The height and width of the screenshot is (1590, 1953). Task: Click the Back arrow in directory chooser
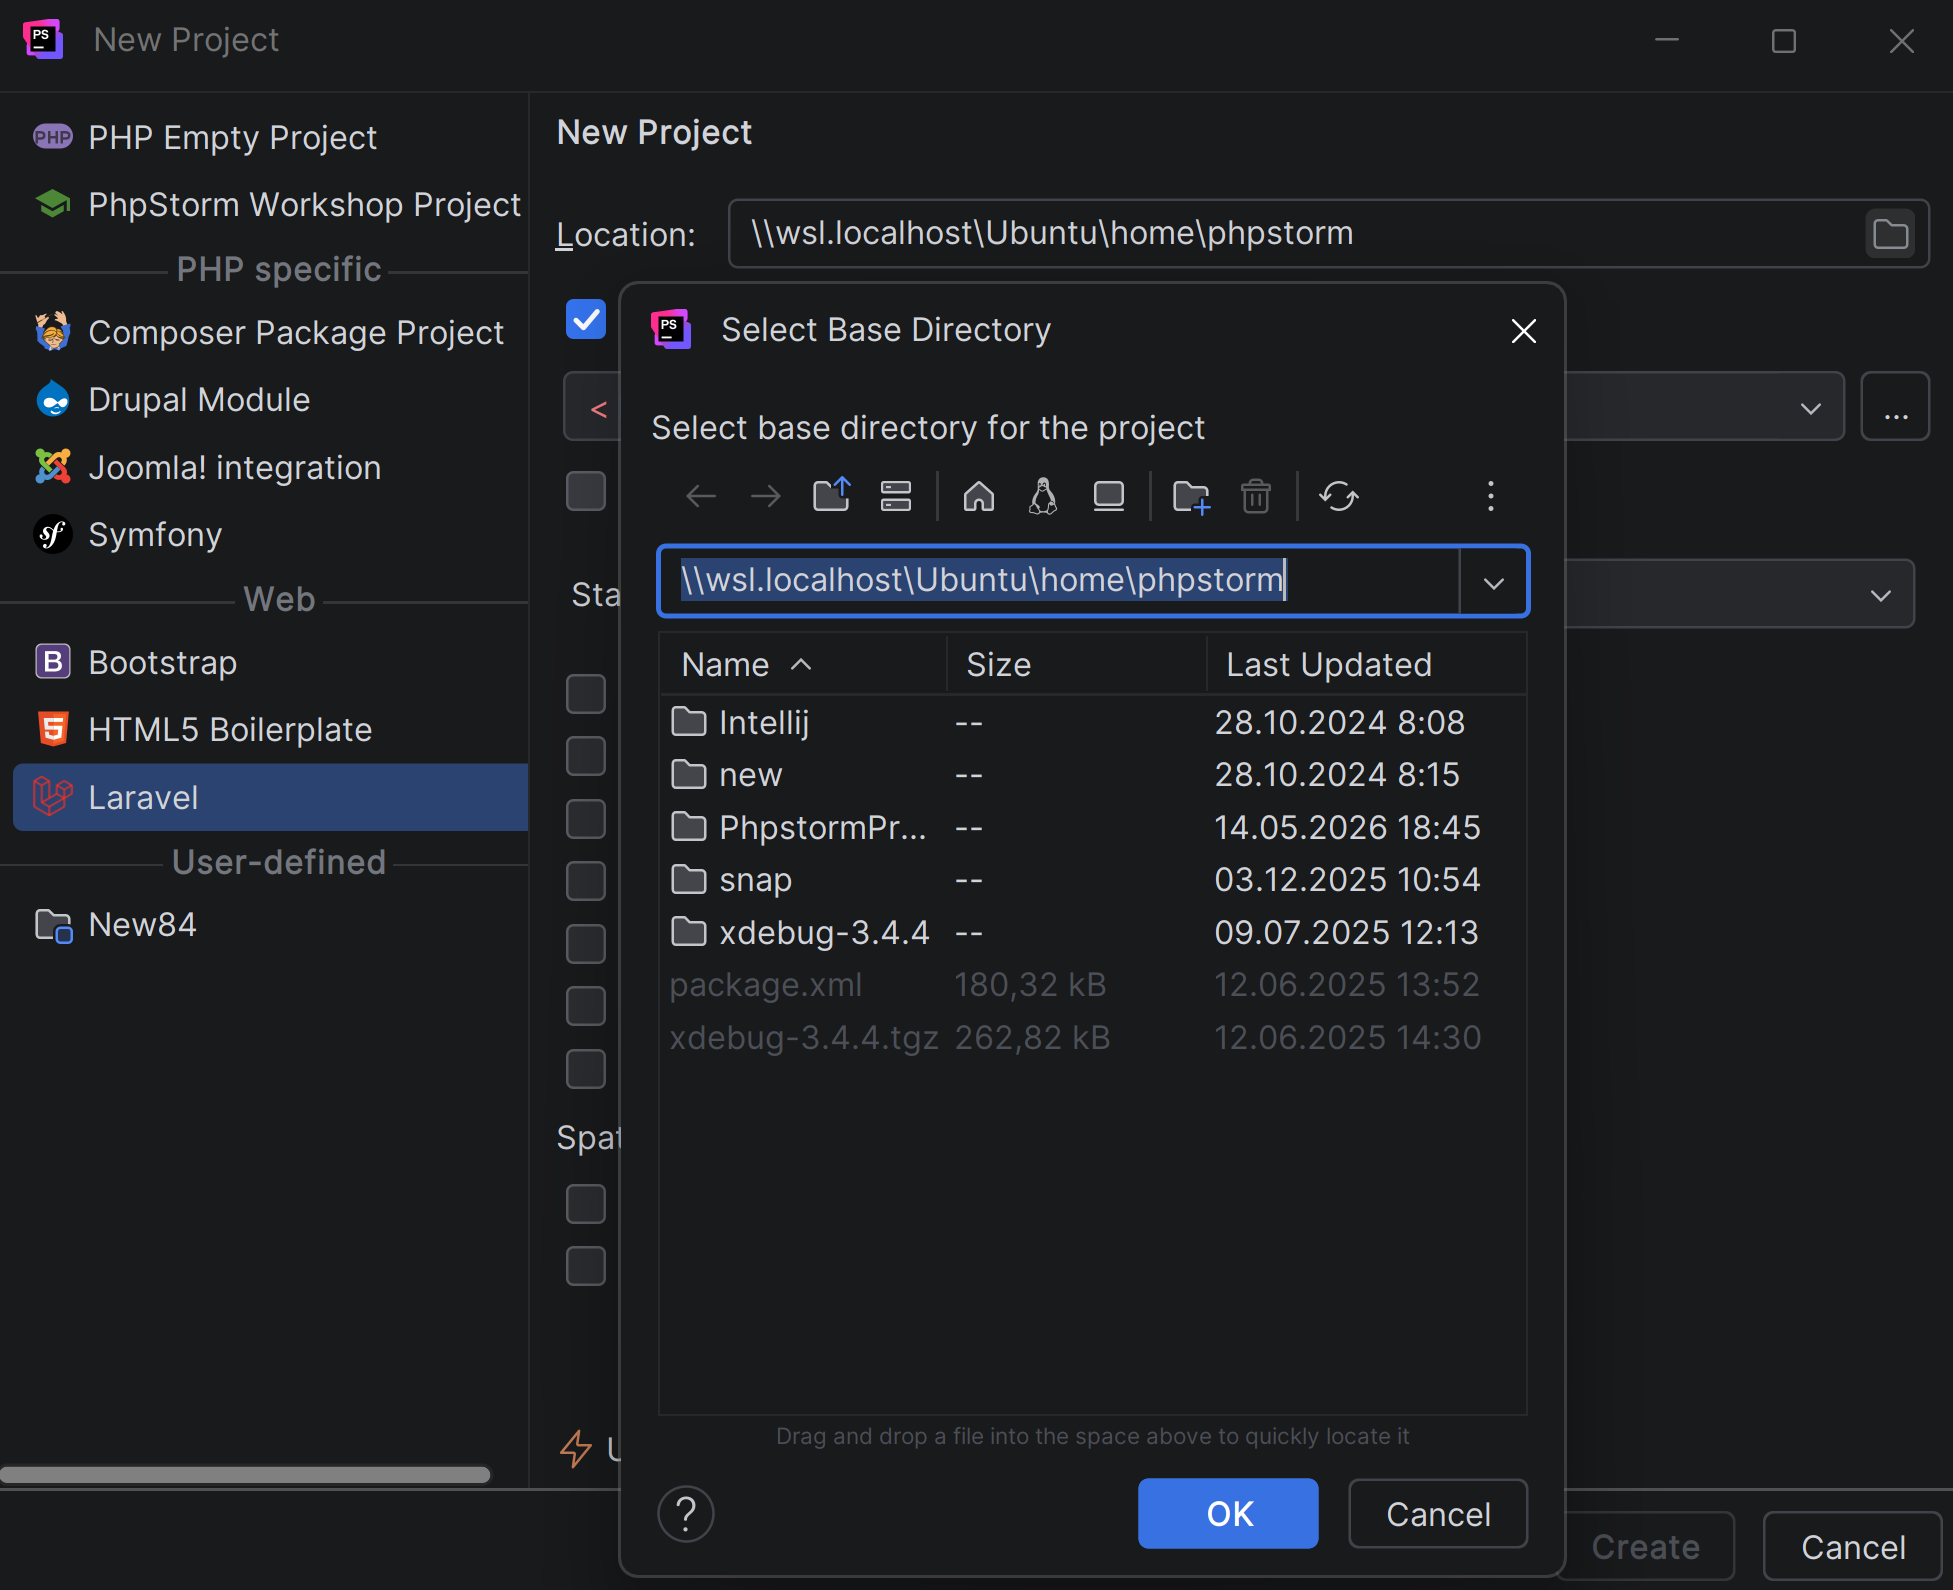click(x=701, y=496)
